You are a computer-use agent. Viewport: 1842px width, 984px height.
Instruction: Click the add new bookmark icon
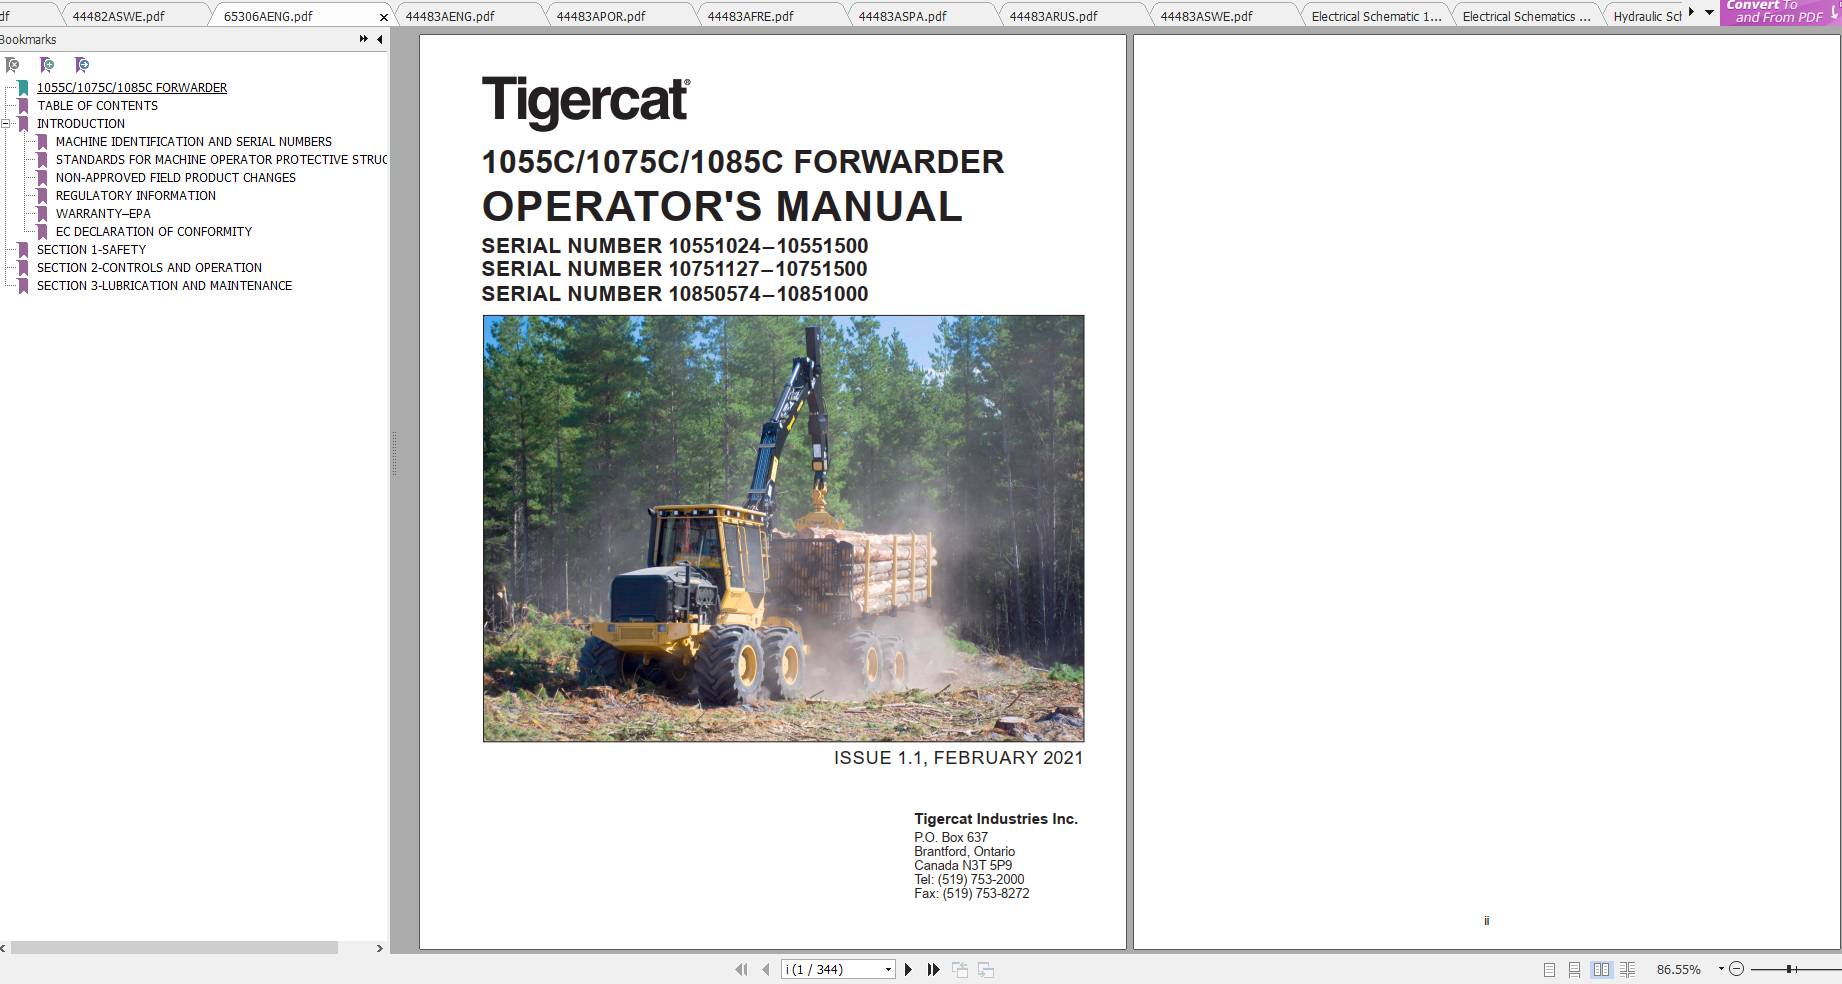(46, 65)
